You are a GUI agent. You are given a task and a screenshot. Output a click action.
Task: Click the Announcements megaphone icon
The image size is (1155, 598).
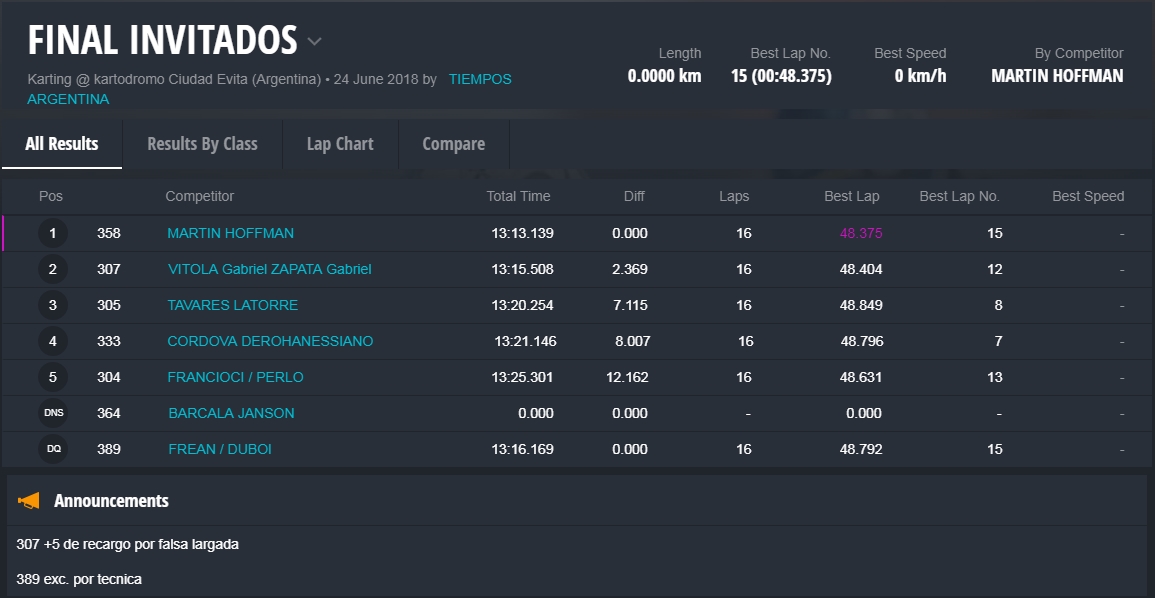coord(29,501)
